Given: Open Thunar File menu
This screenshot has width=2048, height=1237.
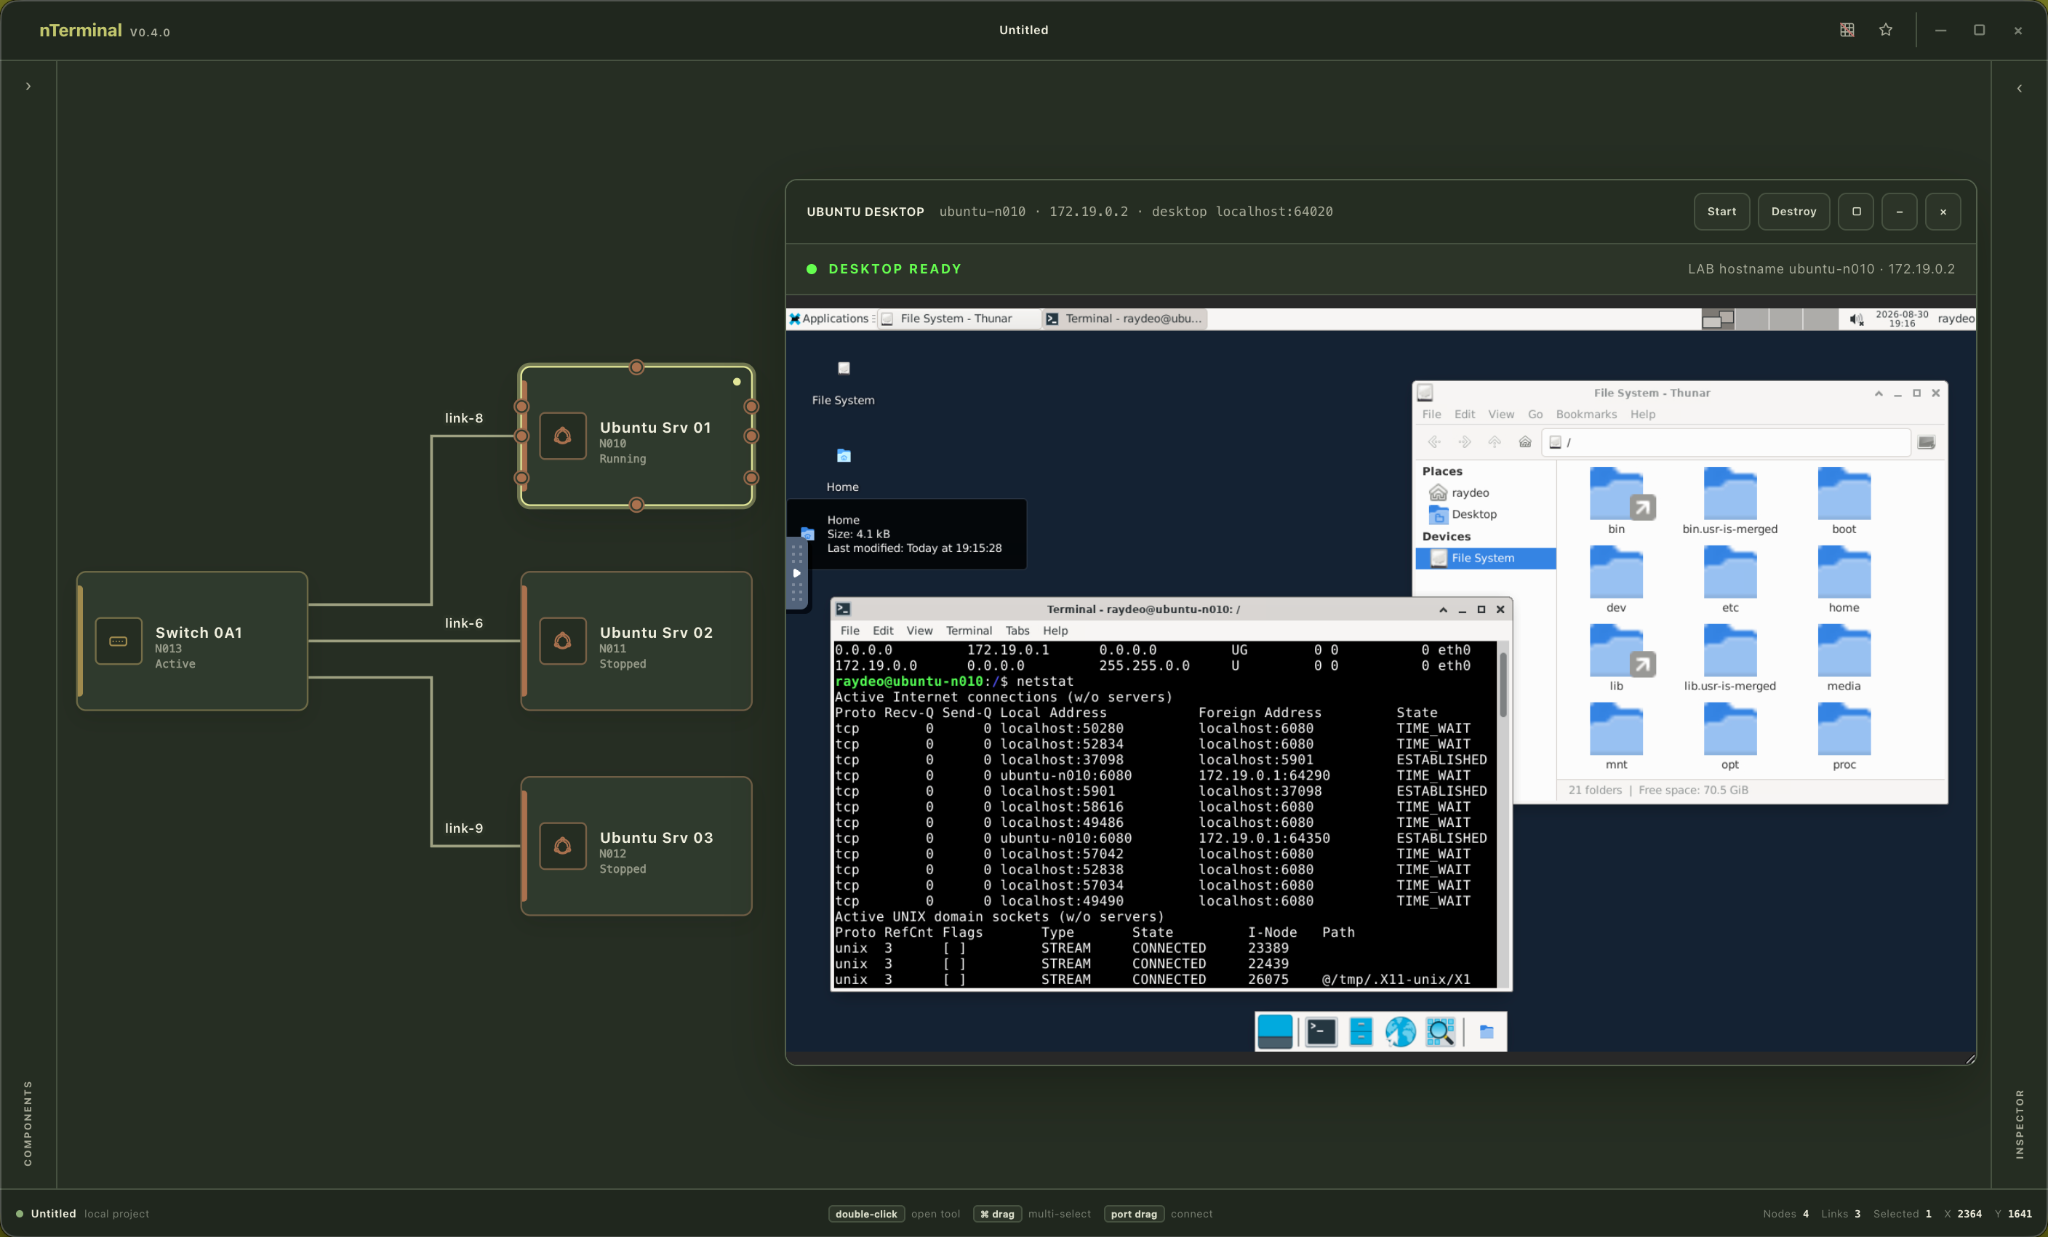Looking at the screenshot, I should coord(1432,414).
